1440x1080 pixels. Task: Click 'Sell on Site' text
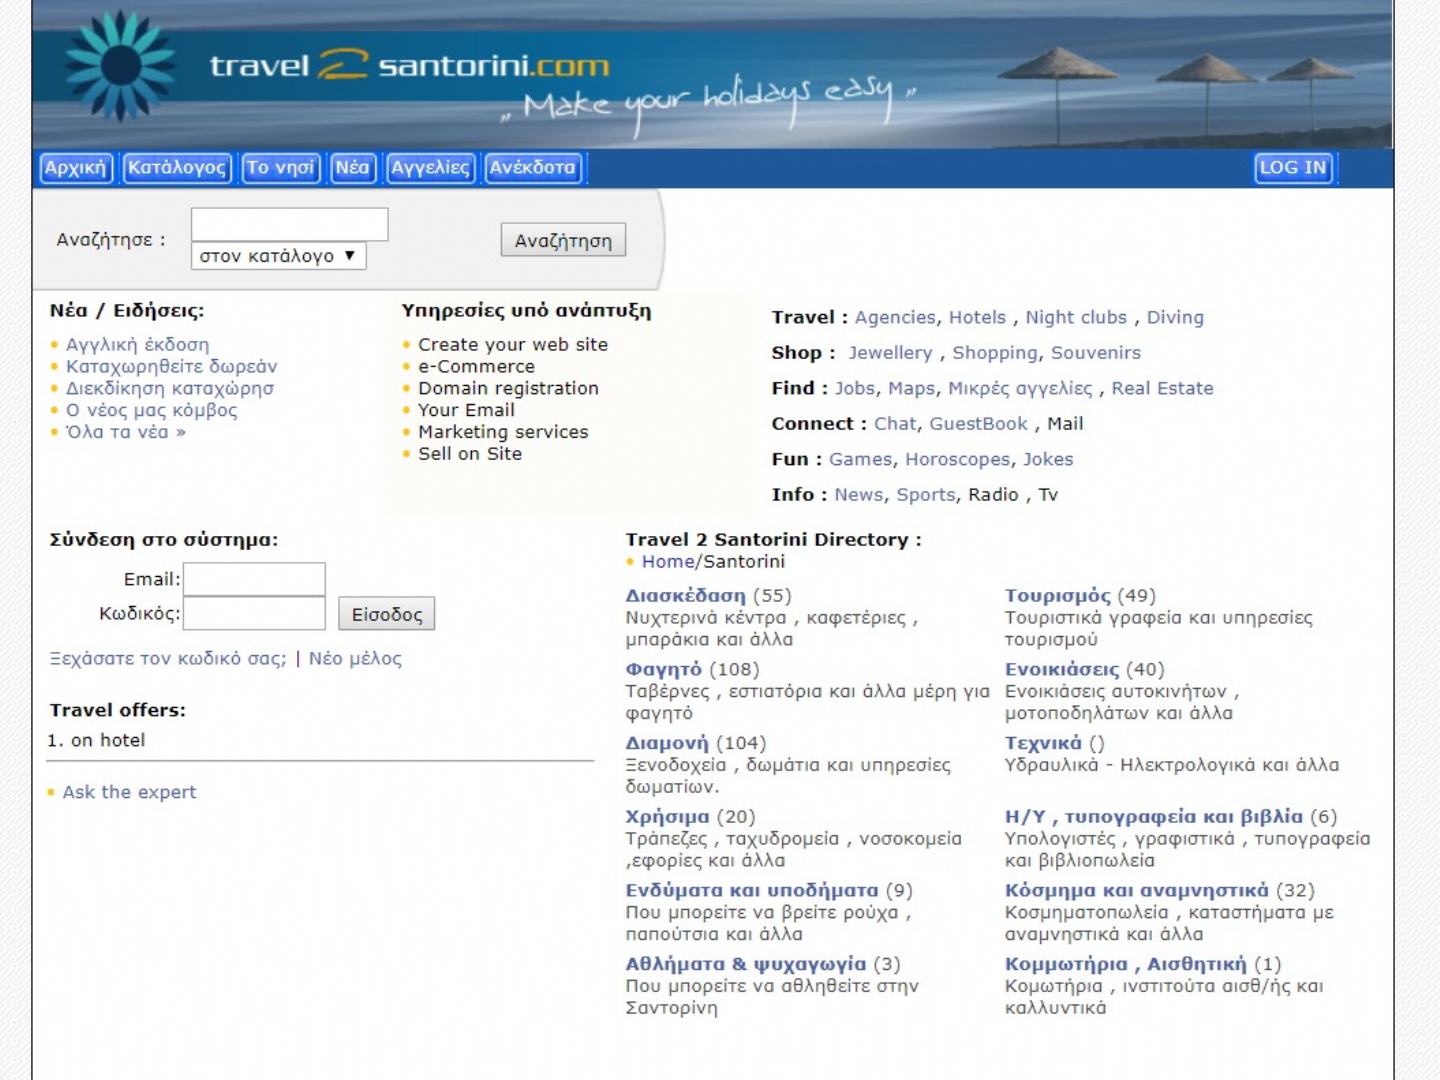(470, 454)
